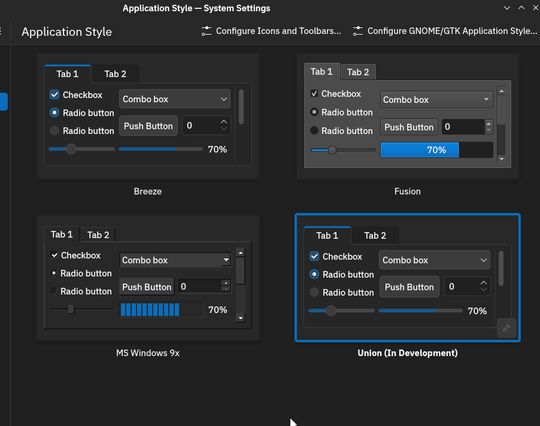The height and width of the screenshot is (426, 540).
Task: Click Push Button in Fusion preview
Action: (409, 127)
